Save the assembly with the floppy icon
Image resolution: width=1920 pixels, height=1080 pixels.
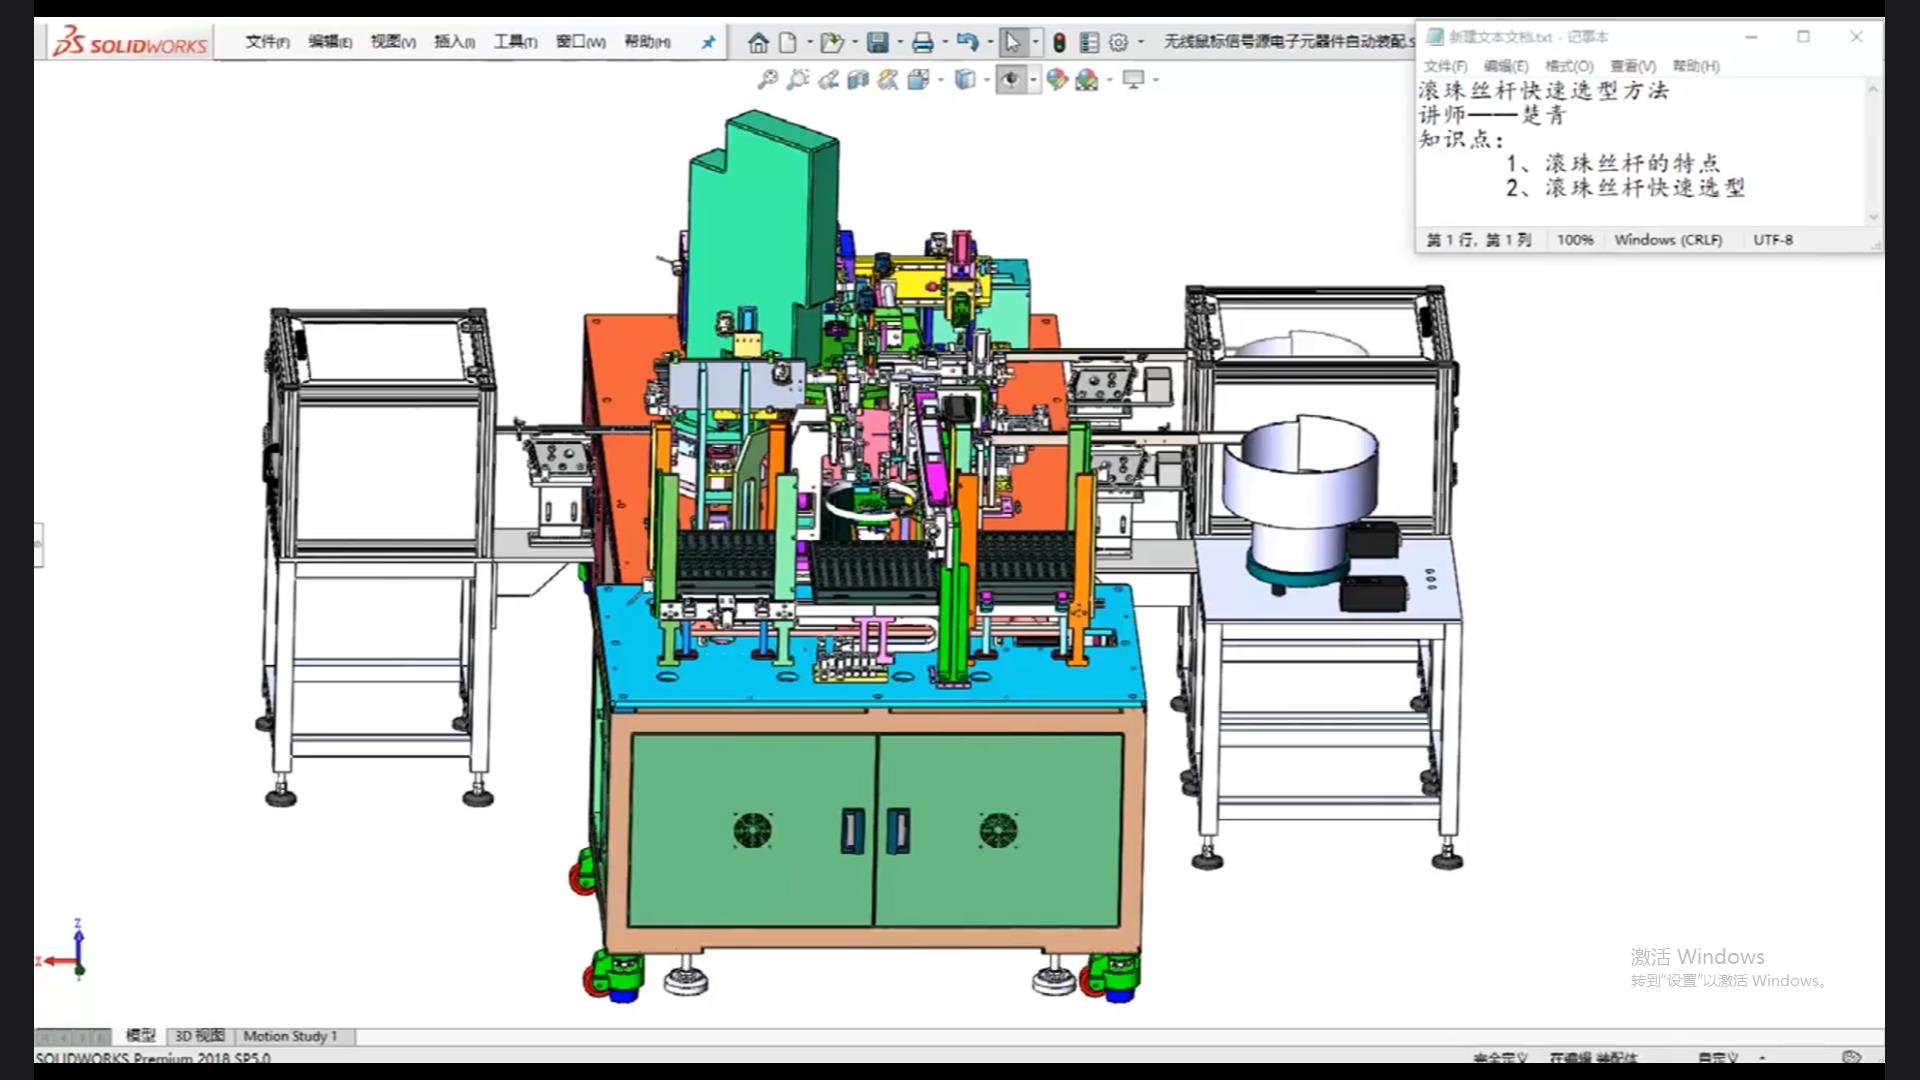(877, 42)
